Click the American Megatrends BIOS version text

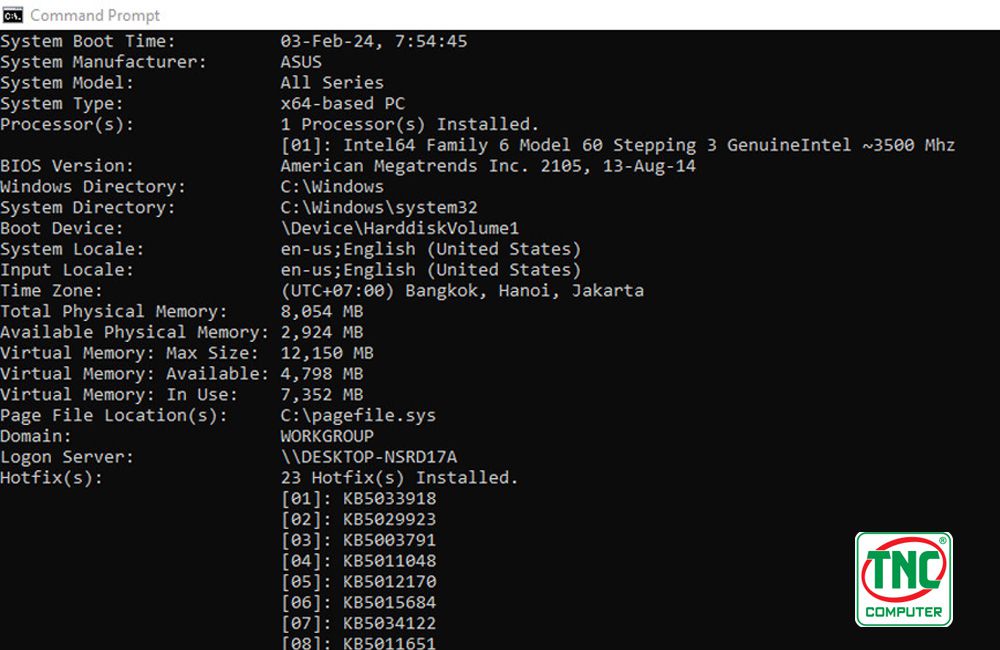pos(488,166)
